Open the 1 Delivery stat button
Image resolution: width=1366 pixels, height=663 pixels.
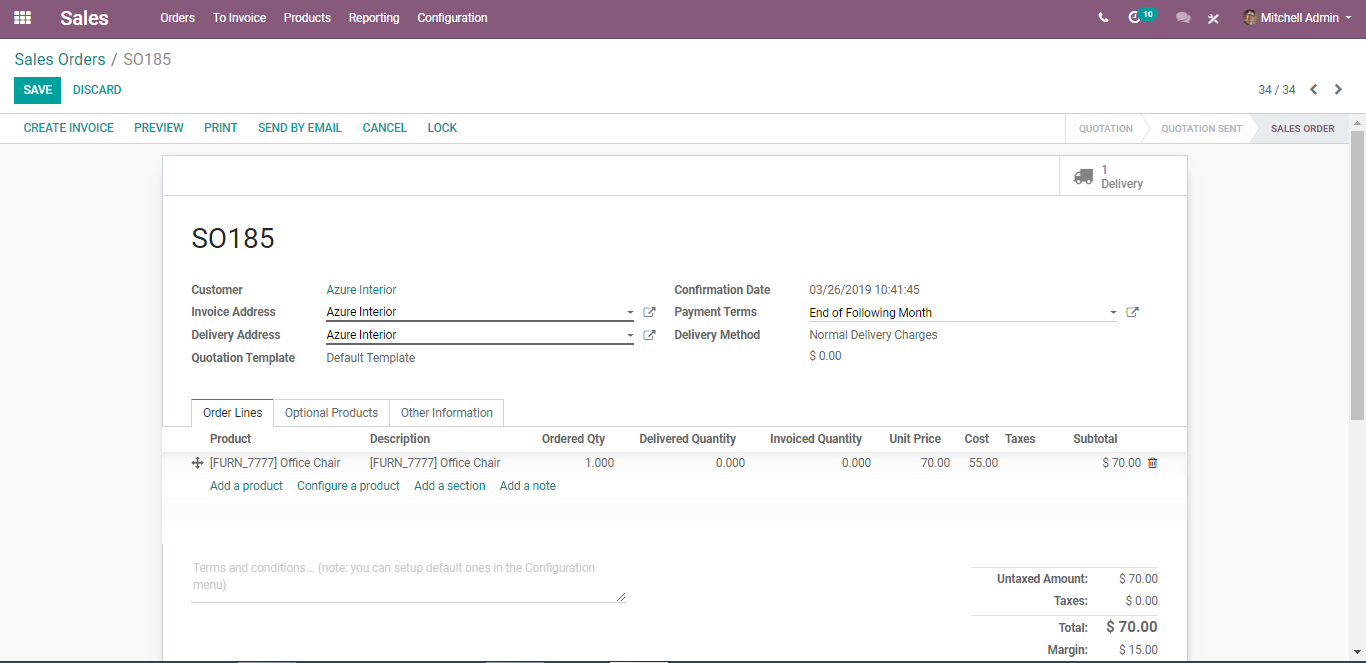1123,176
